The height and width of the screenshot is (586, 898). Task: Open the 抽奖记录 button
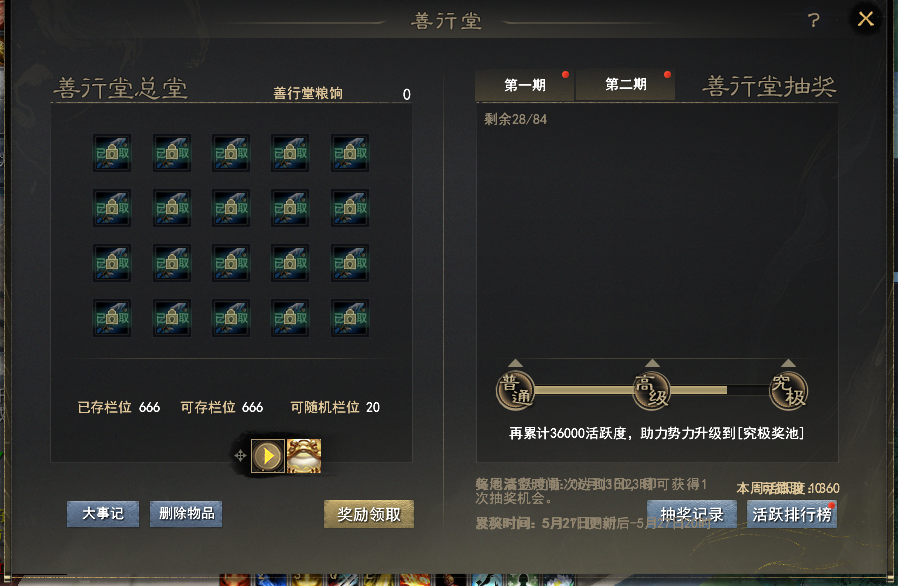coord(692,514)
